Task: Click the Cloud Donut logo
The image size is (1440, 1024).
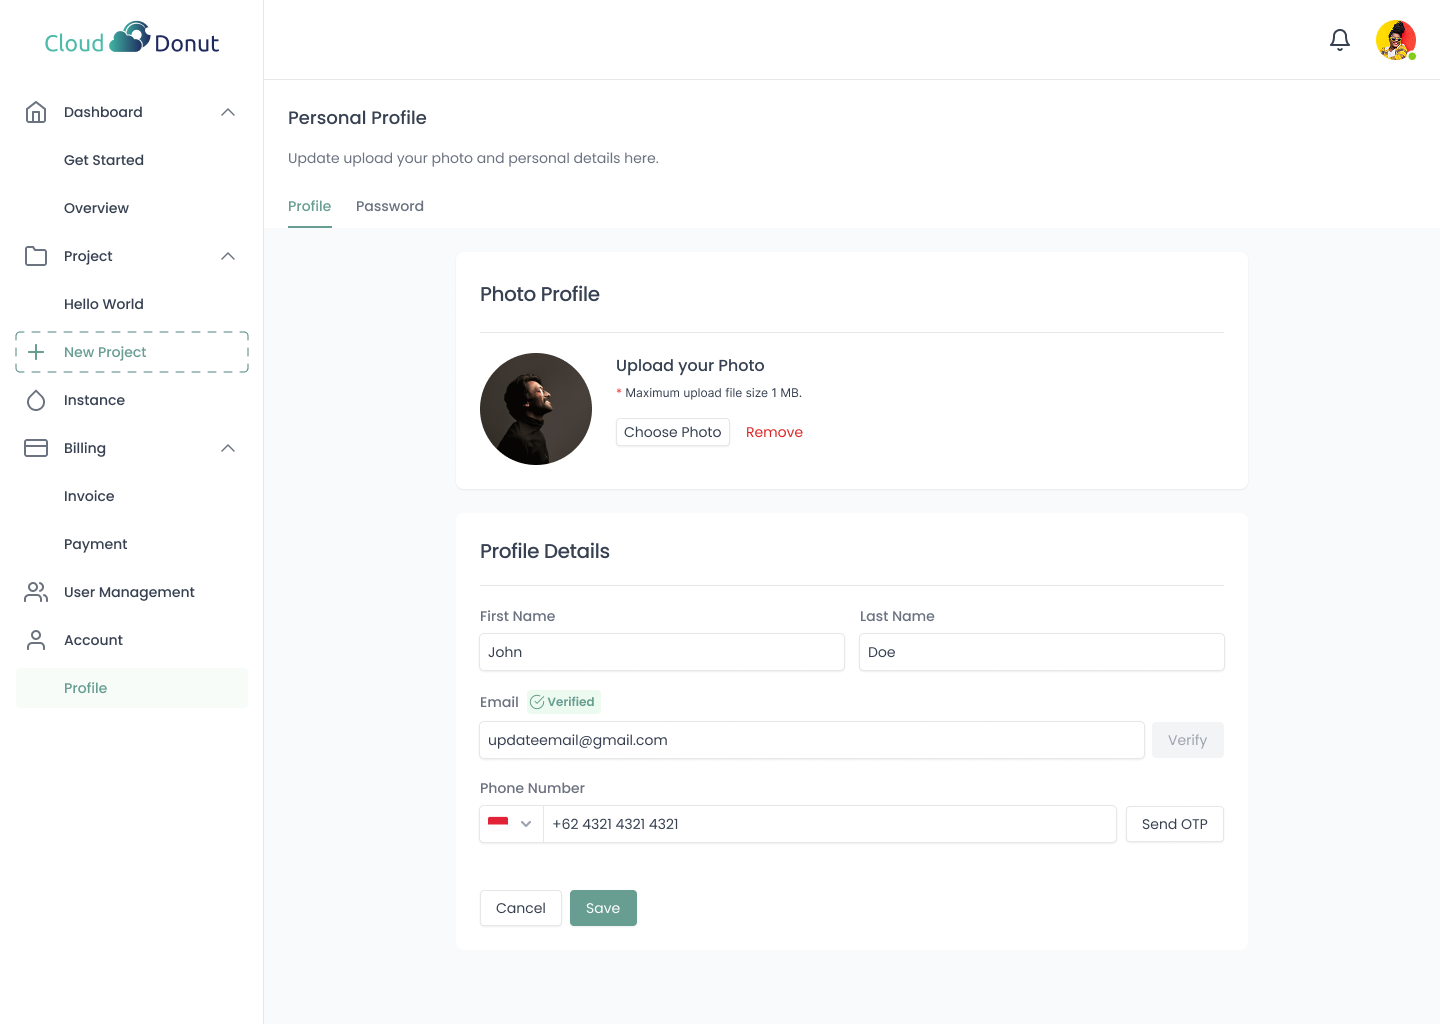Action: click(132, 40)
